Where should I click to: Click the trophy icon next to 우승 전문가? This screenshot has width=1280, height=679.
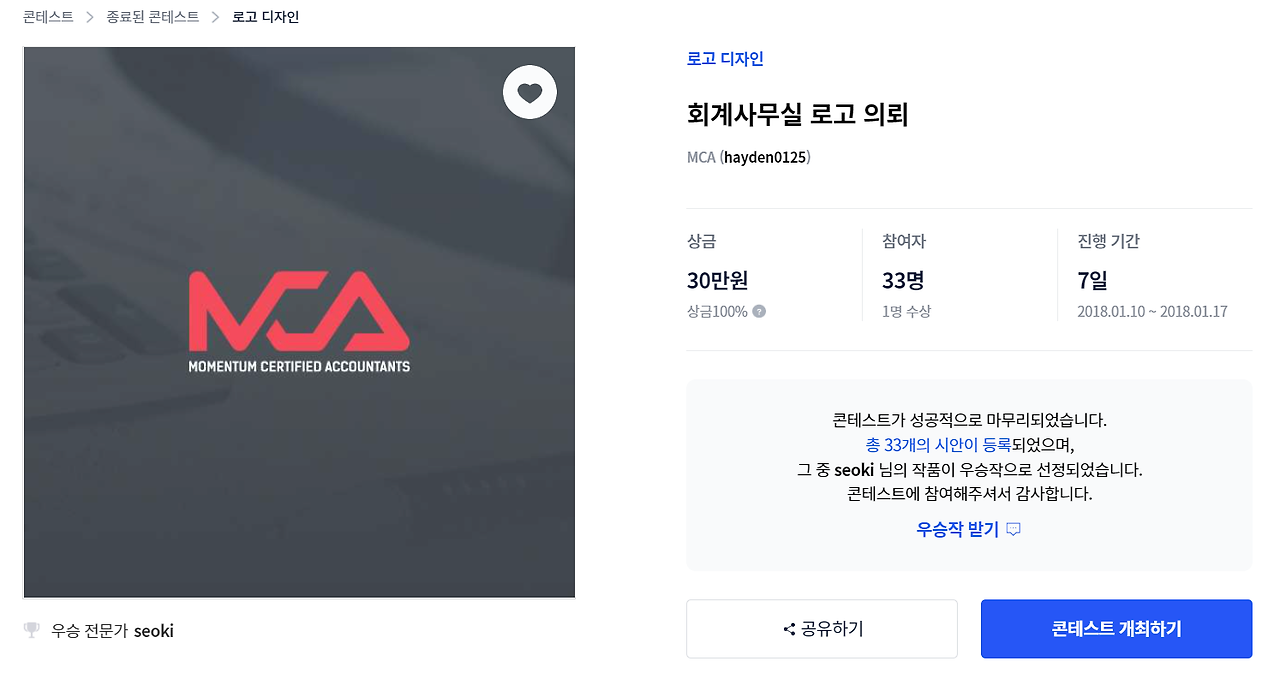[32, 630]
